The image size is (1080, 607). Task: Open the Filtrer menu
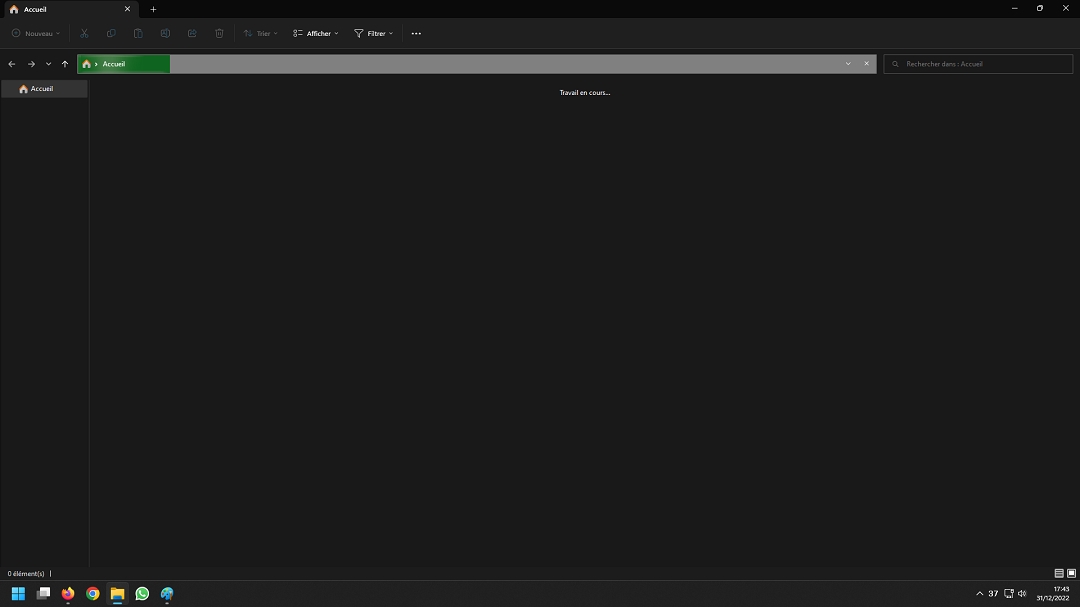pyautogui.click(x=372, y=33)
